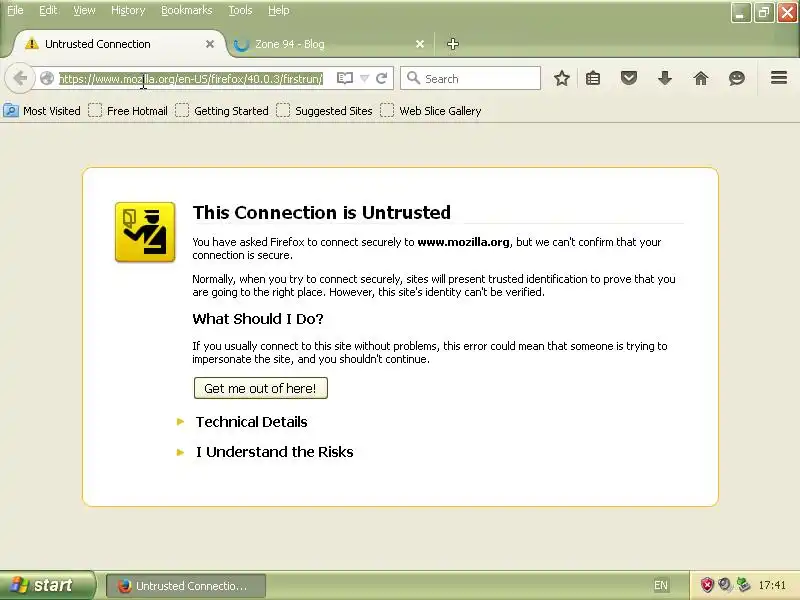The height and width of the screenshot is (600, 800).
Task: Minimize the Firefox window
Action: tap(741, 13)
